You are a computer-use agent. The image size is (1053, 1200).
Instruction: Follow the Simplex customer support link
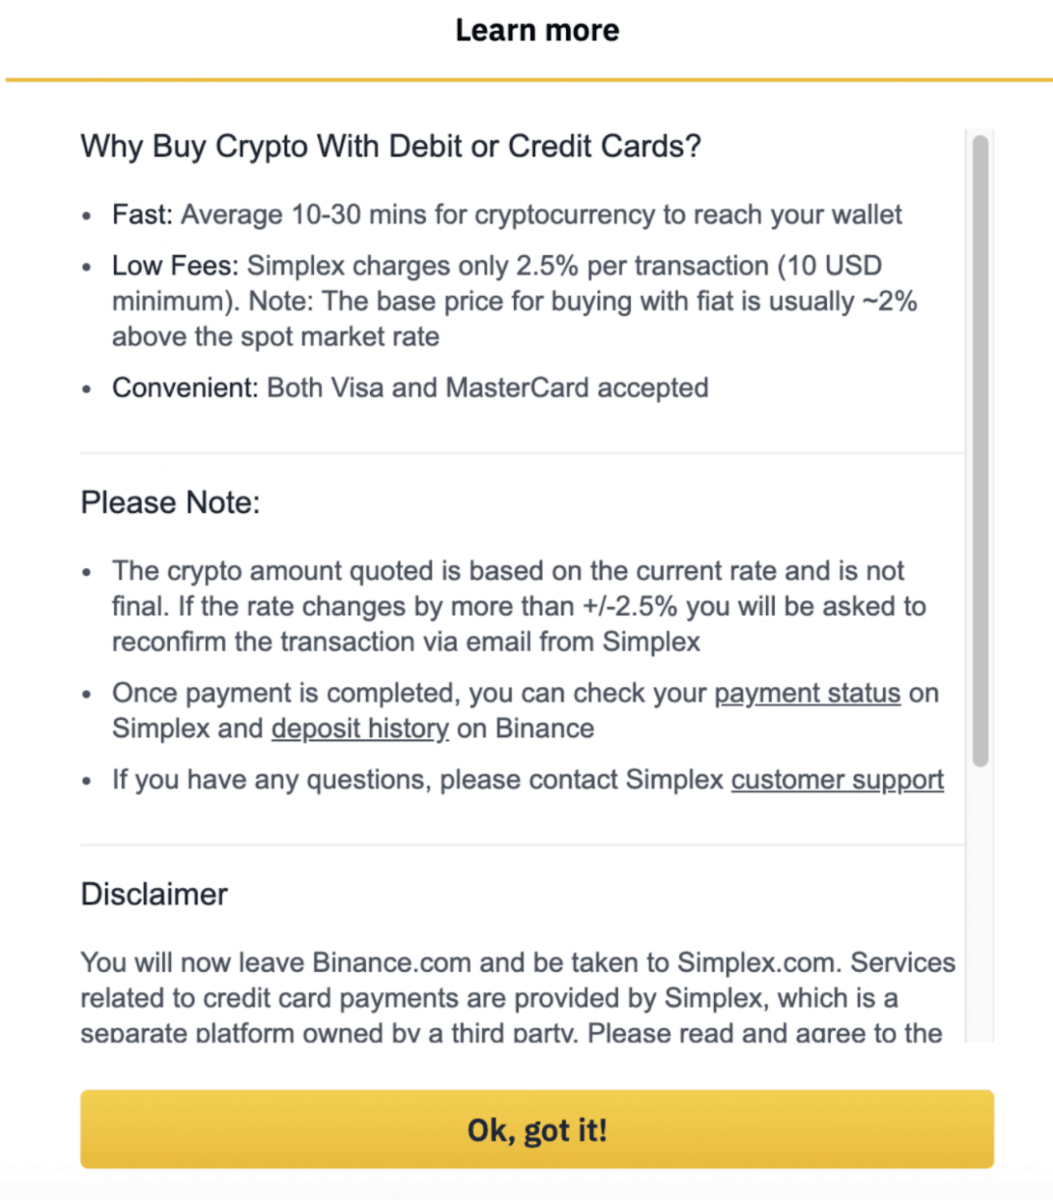click(837, 780)
